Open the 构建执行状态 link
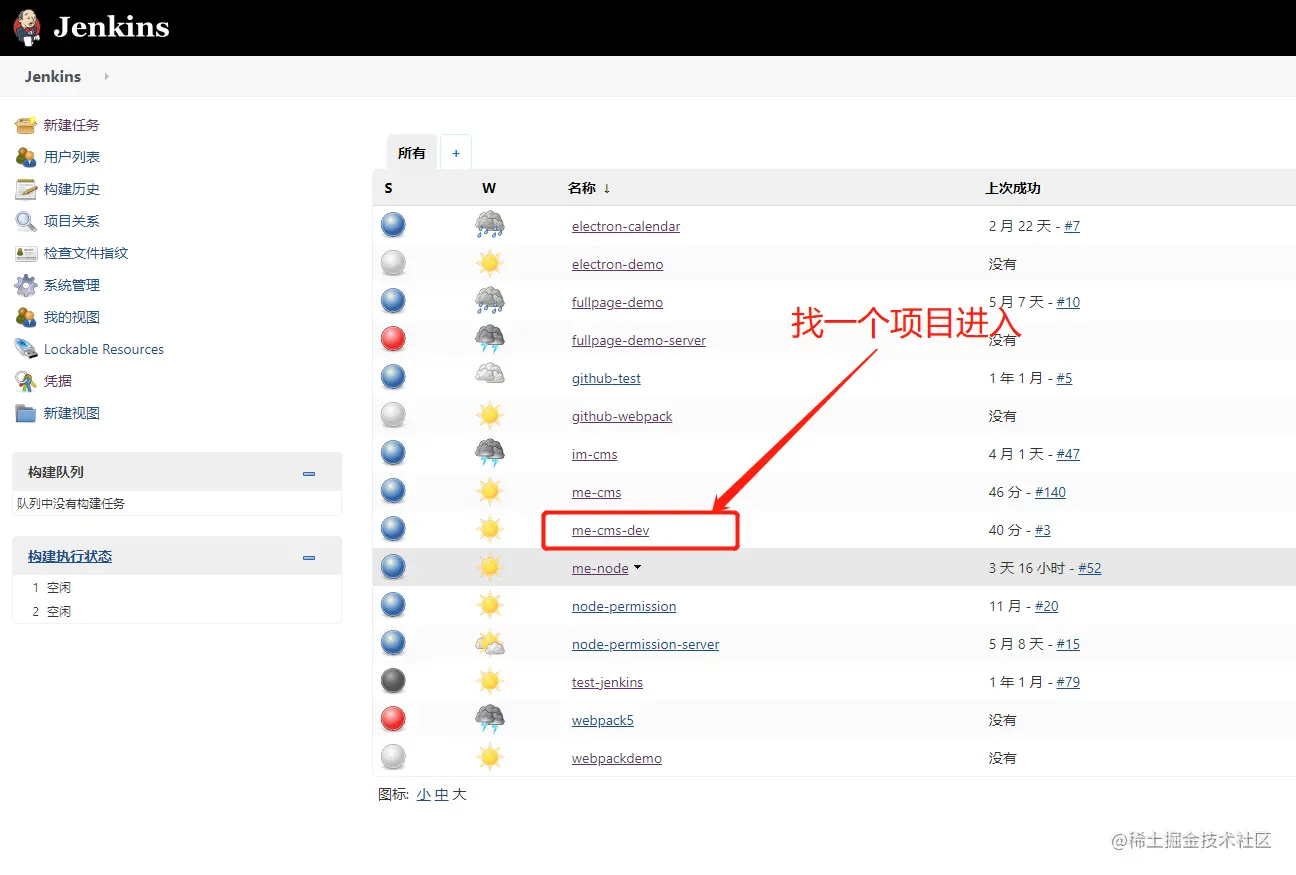The image size is (1296, 875). (x=70, y=556)
